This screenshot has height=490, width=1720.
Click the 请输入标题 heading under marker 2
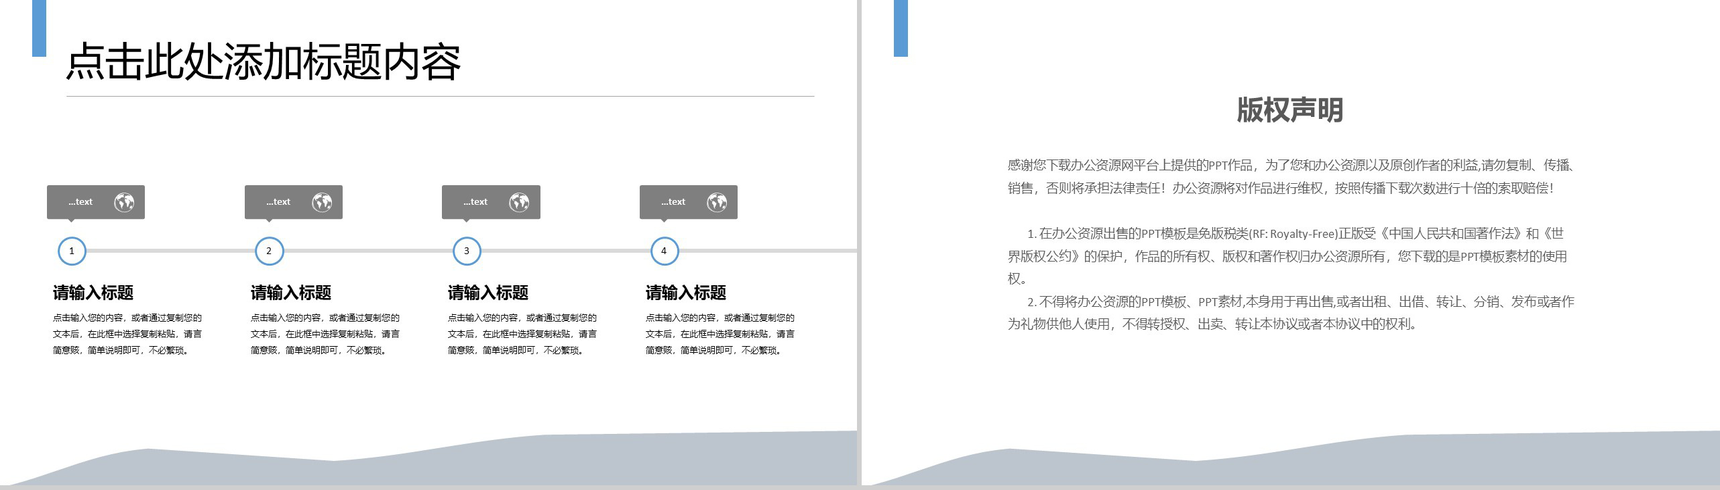tap(291, 293)
